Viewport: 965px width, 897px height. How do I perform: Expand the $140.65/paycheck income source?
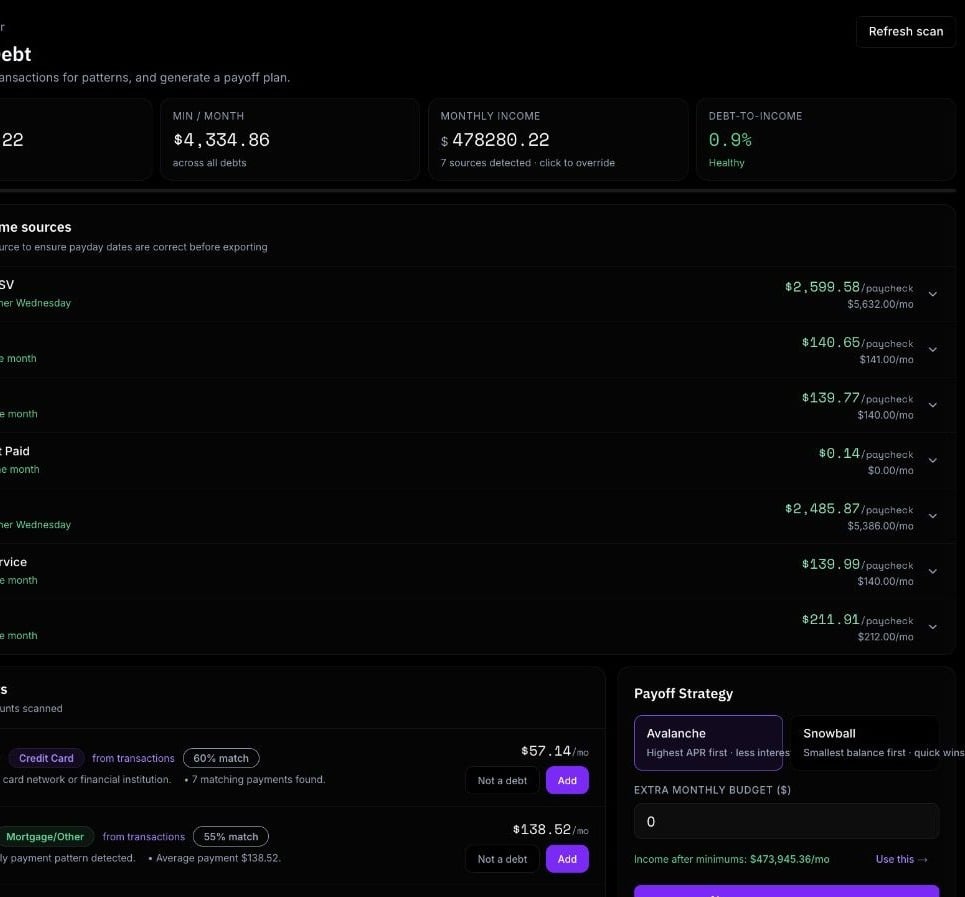[x=932, y=349]
